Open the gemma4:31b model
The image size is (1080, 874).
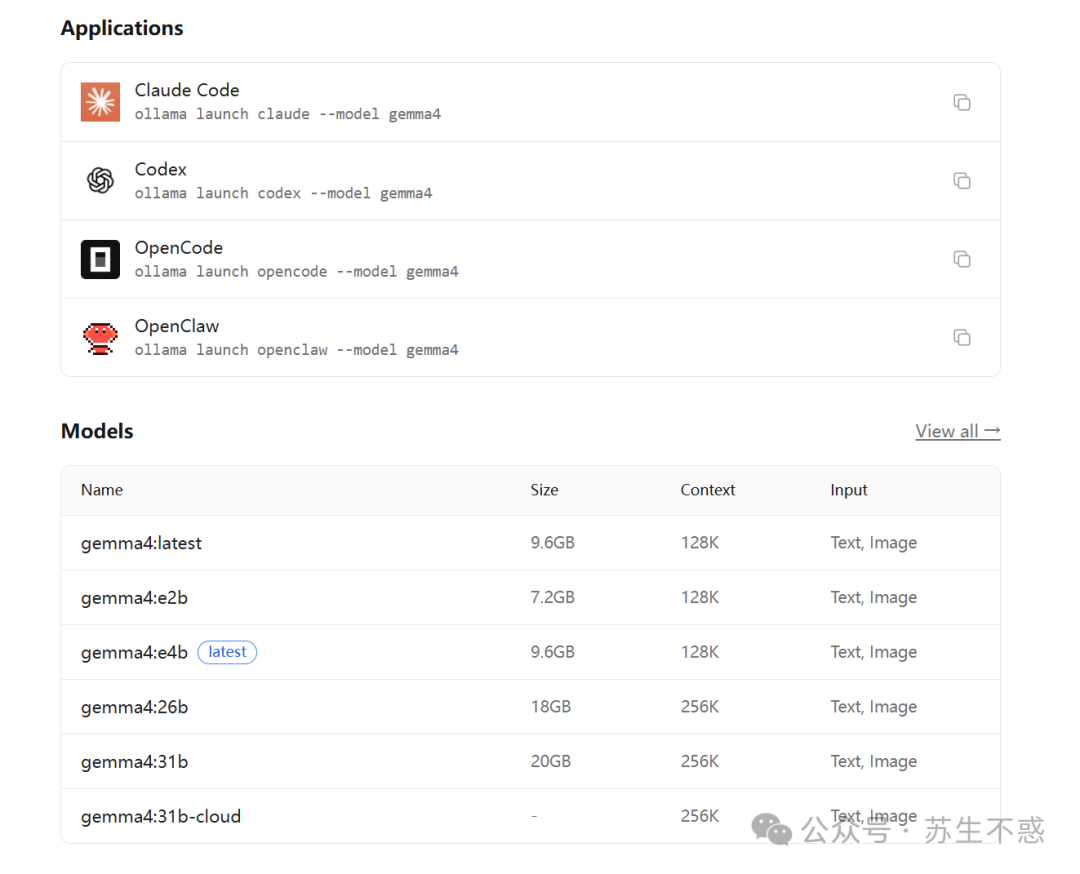[x=134, y=762]
